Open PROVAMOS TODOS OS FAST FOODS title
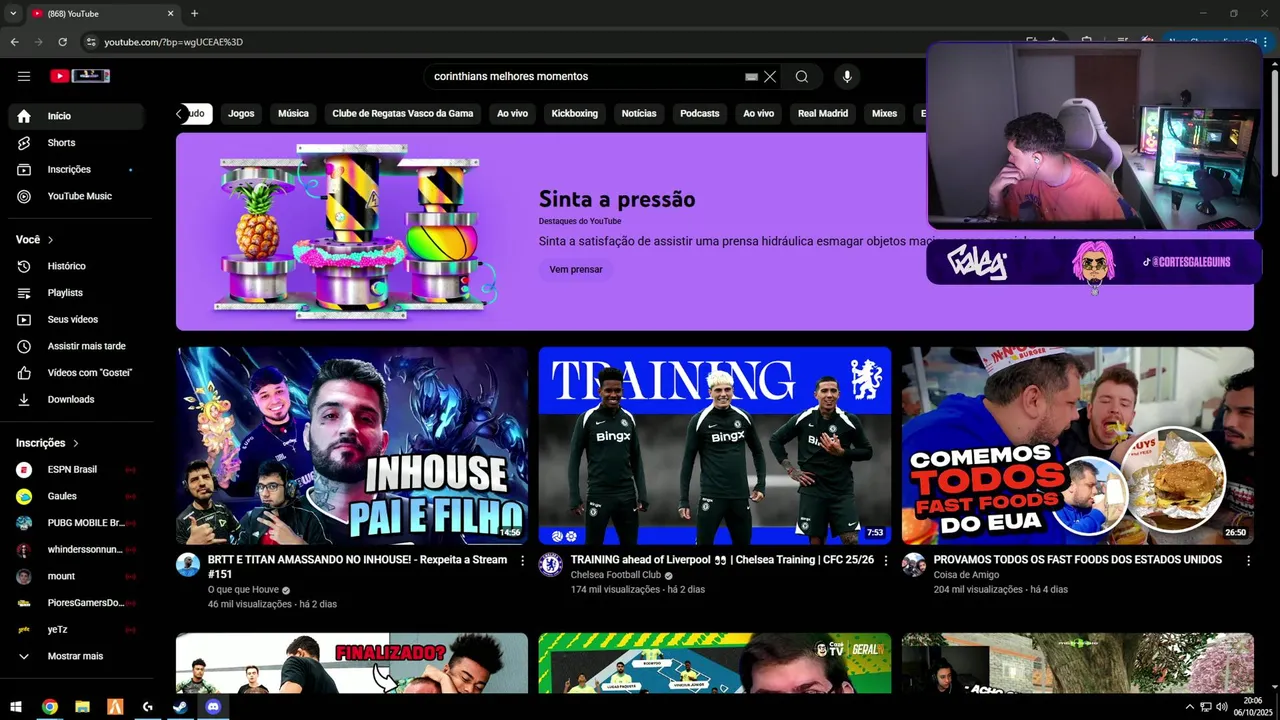This screenshot has height=720, width=1280. (1078, 560)
